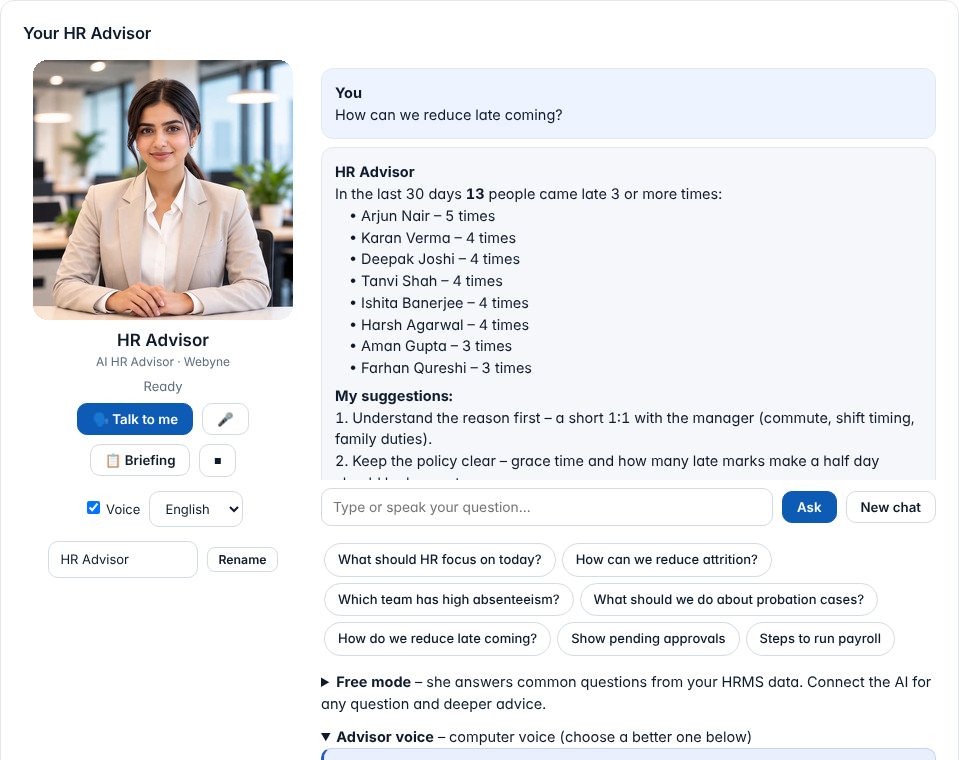Click 'Harsh Agarwal – 4 times' entry
This screenshot has height=760, width=959.
(445, 325)
